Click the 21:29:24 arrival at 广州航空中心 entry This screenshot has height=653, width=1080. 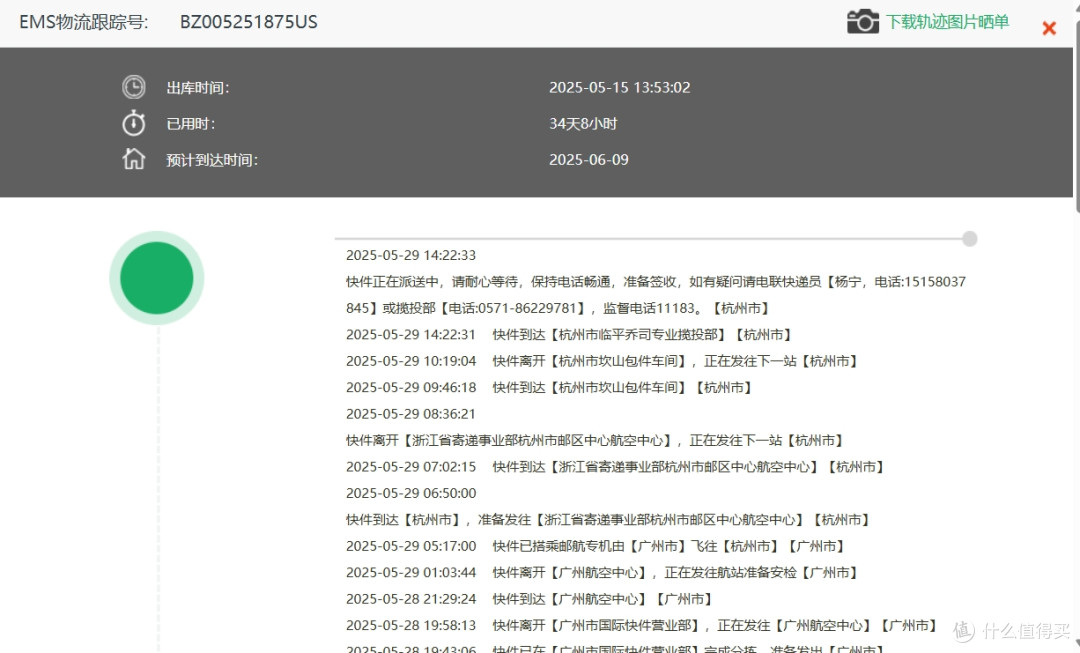click(x=529, y=599)
